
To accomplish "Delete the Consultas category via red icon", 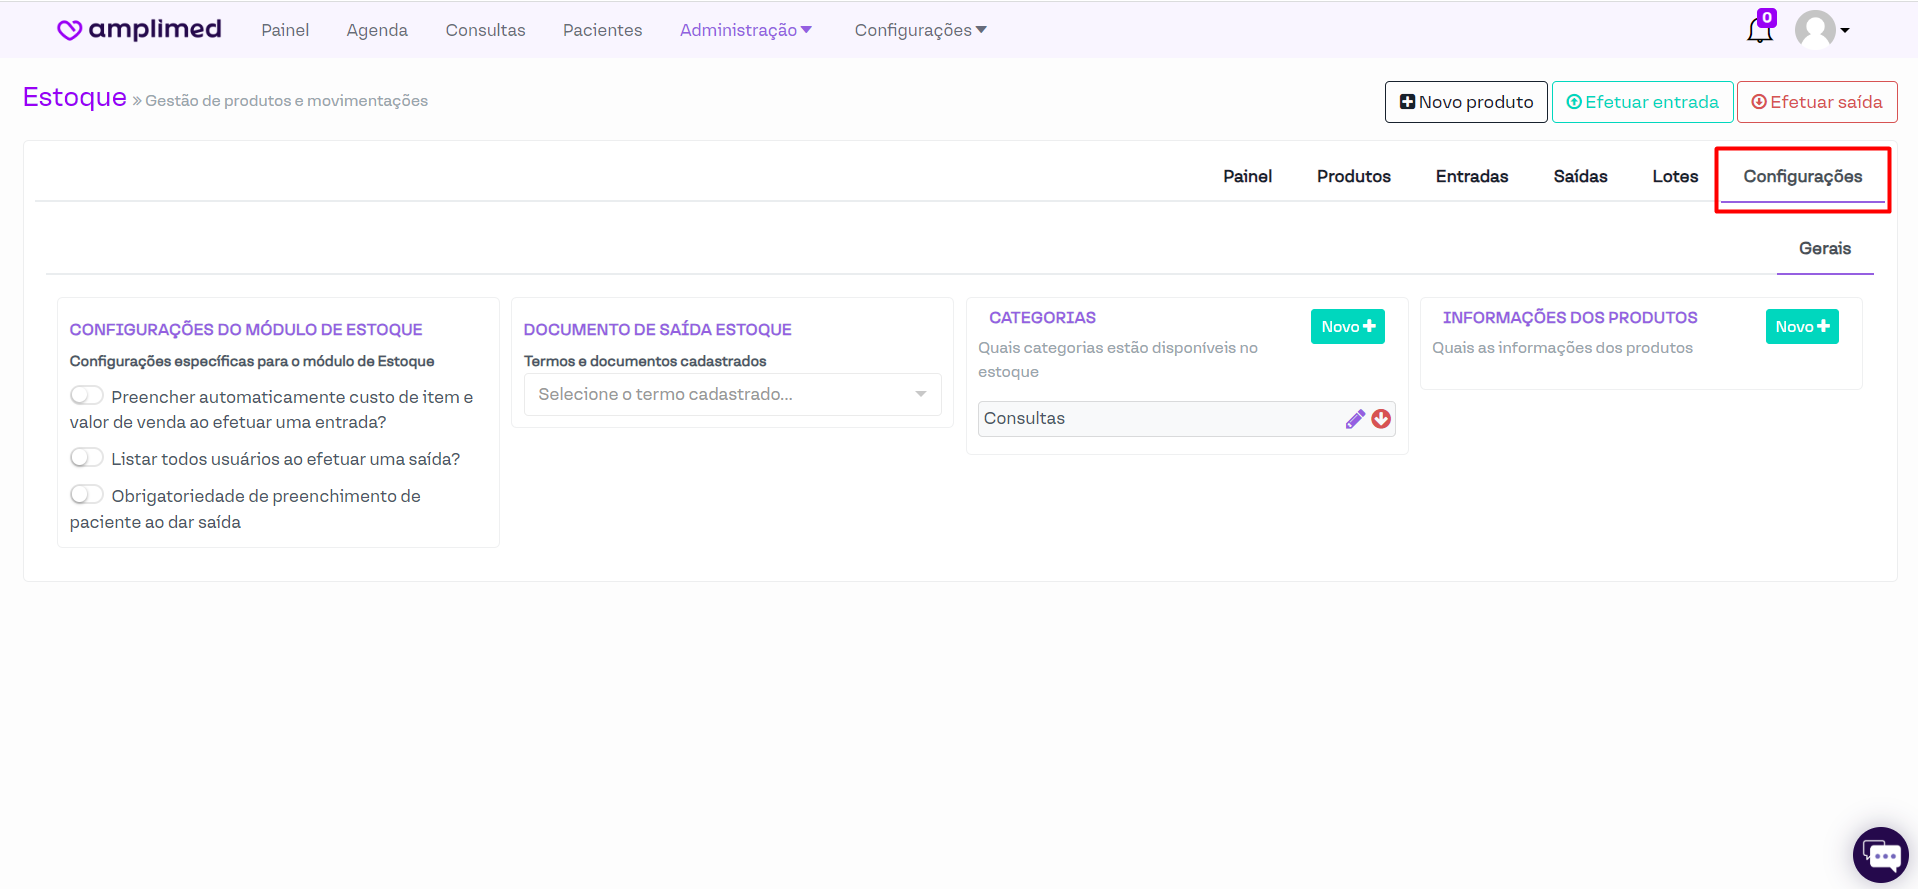I will [x=1381, y=420].
